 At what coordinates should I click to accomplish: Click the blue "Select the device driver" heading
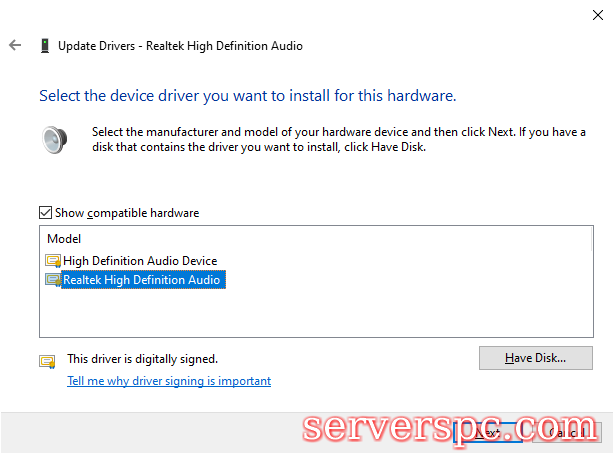(247, 97)
